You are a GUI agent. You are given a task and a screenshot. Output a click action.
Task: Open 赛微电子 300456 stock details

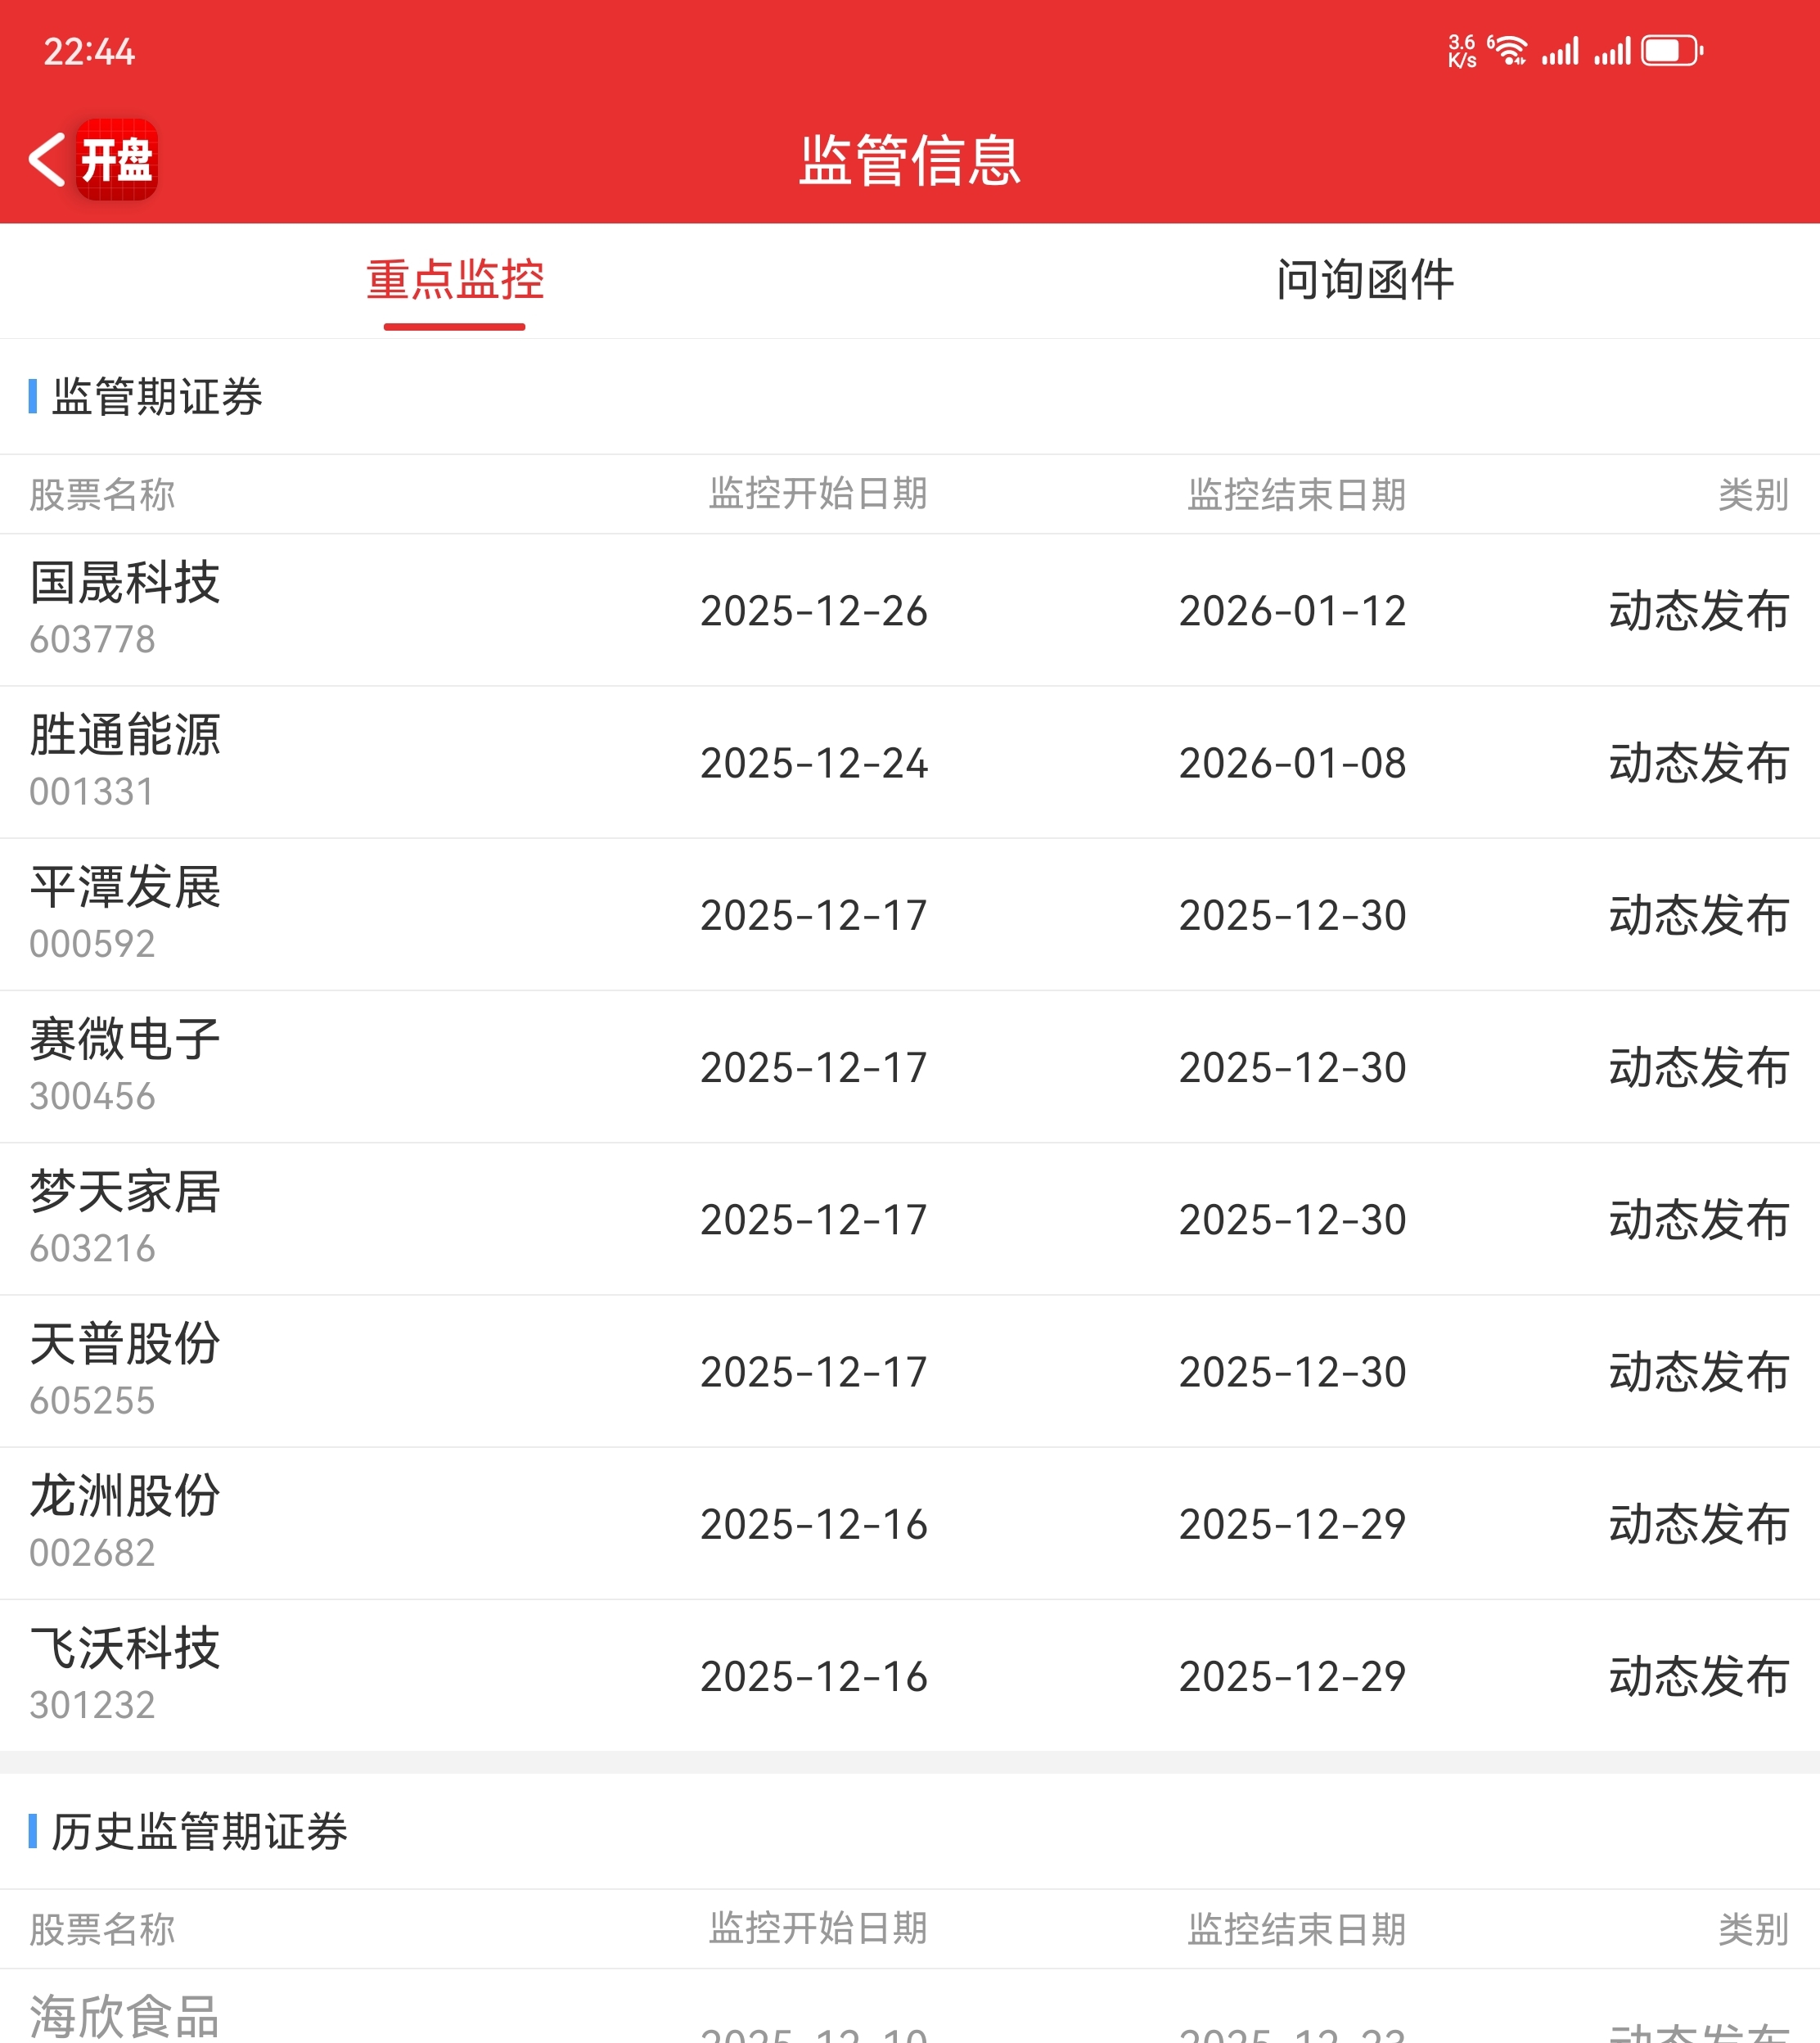click(x=125, y=1065)
